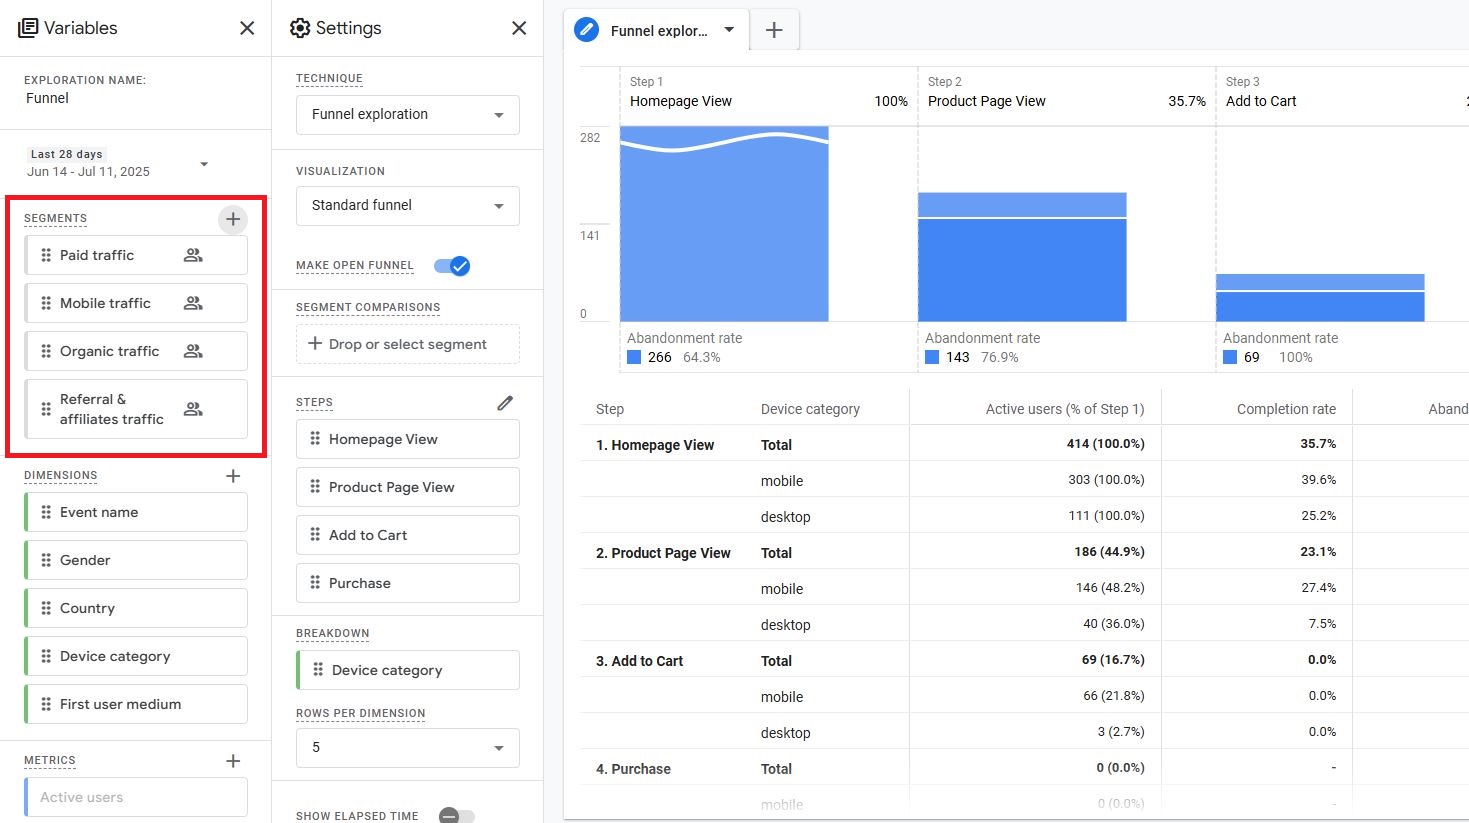The width and height of the screenshot is (1469, 823).
Task: Click drag handle of Add to Cart step
Action: (315, 535)
